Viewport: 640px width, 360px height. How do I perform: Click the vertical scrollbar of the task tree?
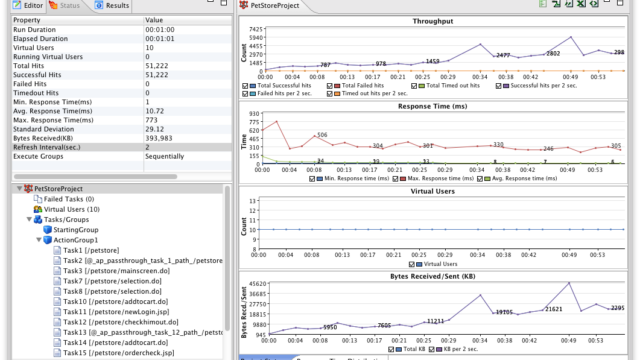(x=227, y=258)
